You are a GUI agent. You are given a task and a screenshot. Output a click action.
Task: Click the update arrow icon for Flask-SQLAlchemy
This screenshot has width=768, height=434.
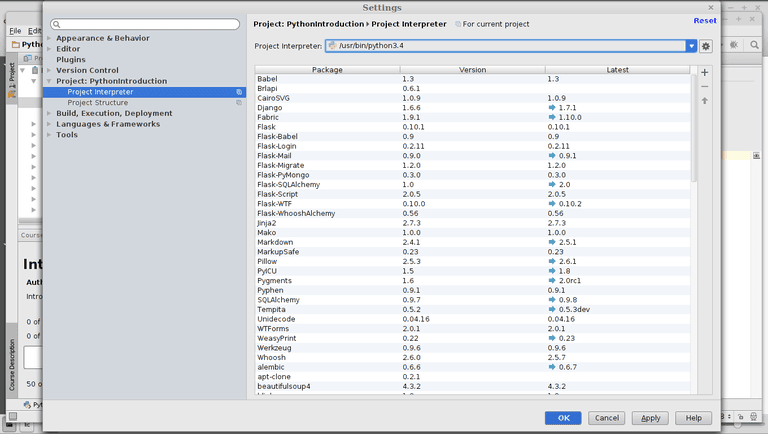pyautogui.click(x=552, y=184)
